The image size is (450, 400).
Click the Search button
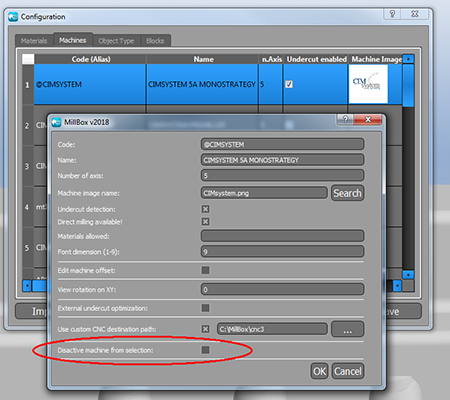(x=347, y=193)
